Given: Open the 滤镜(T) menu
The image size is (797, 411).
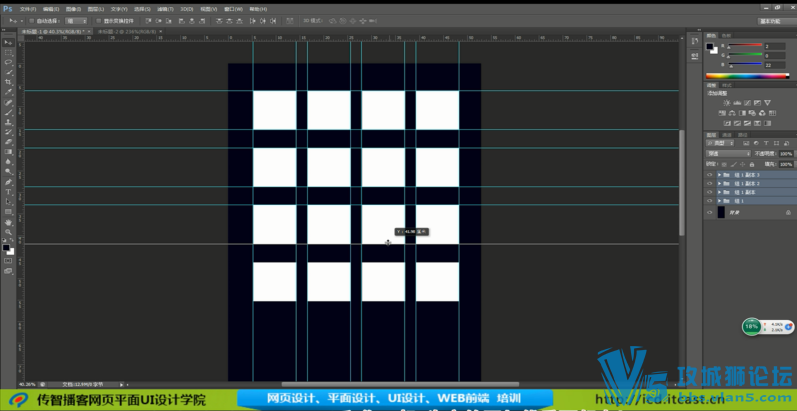Looking at the screenshot, I should 165,9.
